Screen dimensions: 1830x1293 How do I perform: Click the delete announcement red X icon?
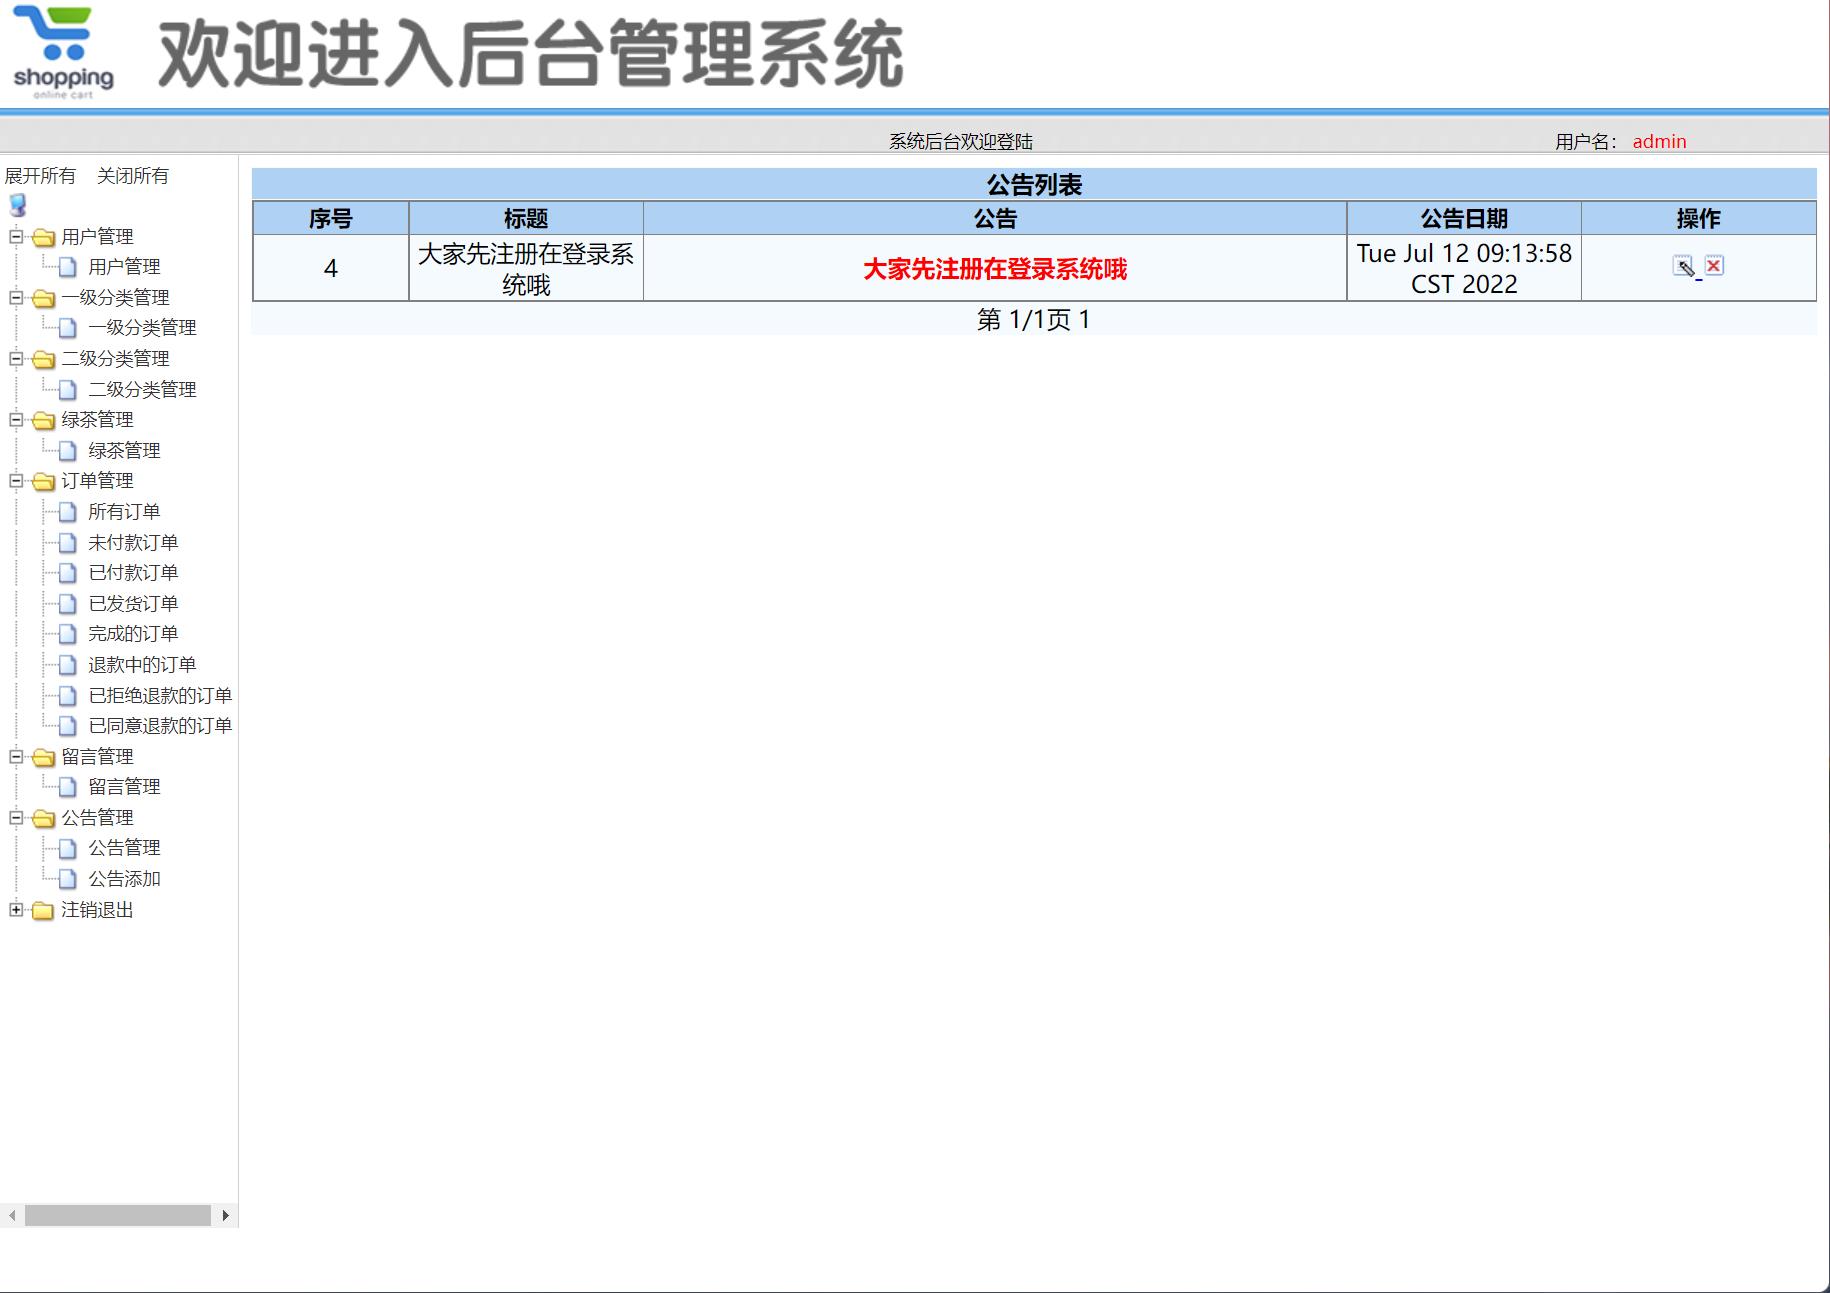coord(1714,266)
